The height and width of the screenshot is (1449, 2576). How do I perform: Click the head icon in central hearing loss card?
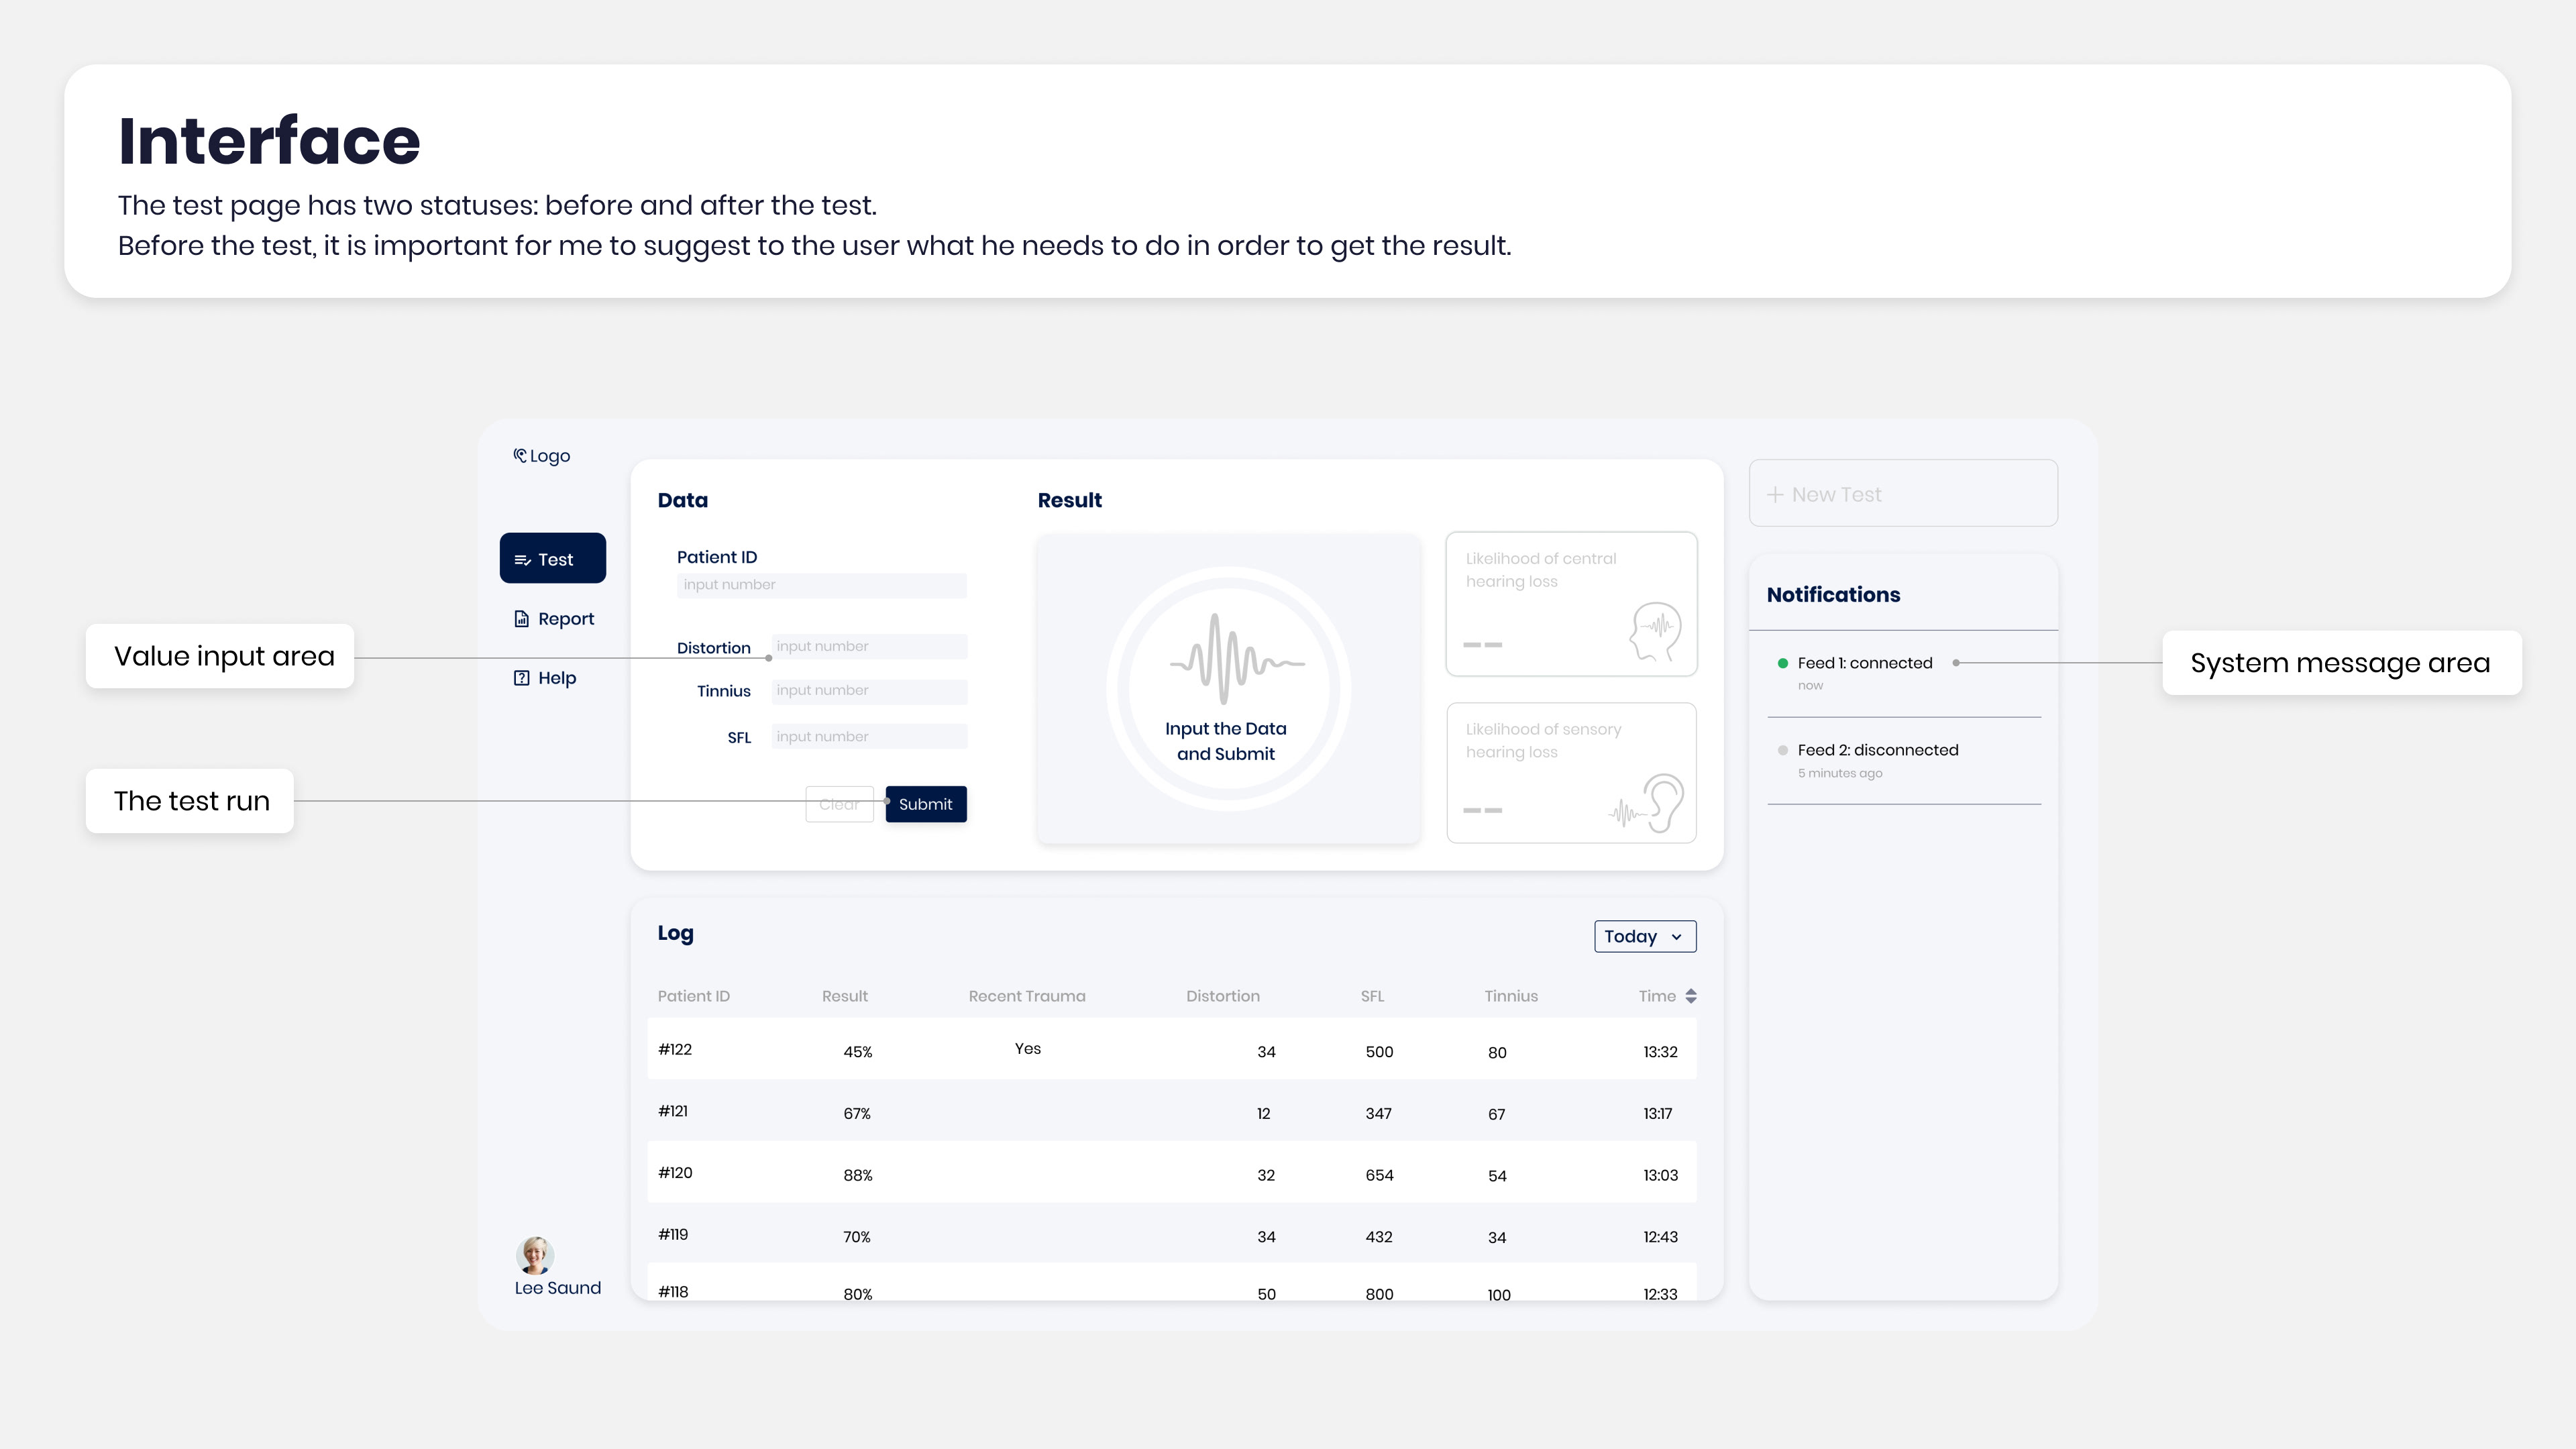pos(1655,631)
